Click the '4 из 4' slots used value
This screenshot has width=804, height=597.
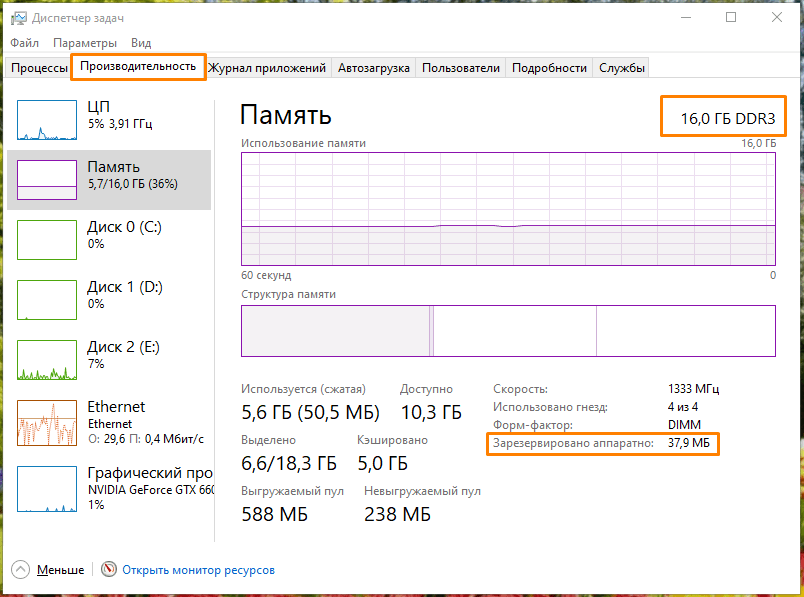coord(683,407)
